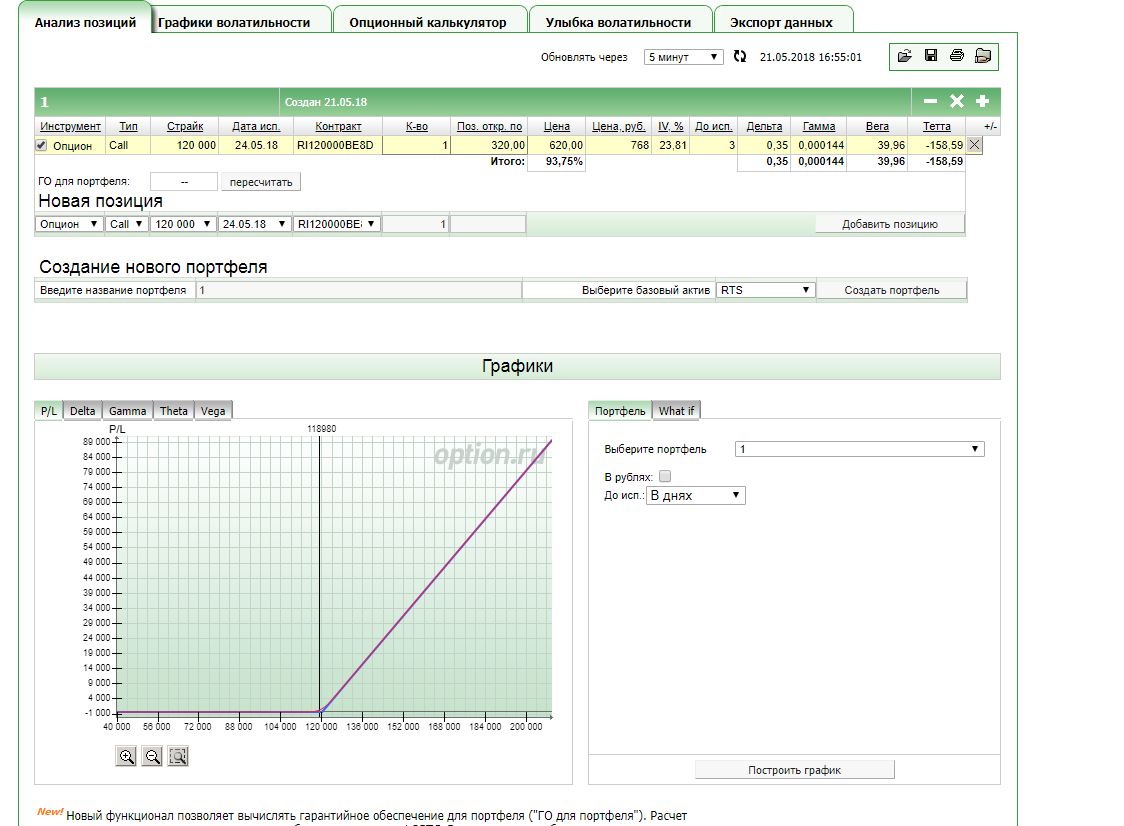
Task: Save portfolio with the floppy disk icon
Action: coord(931,56)
